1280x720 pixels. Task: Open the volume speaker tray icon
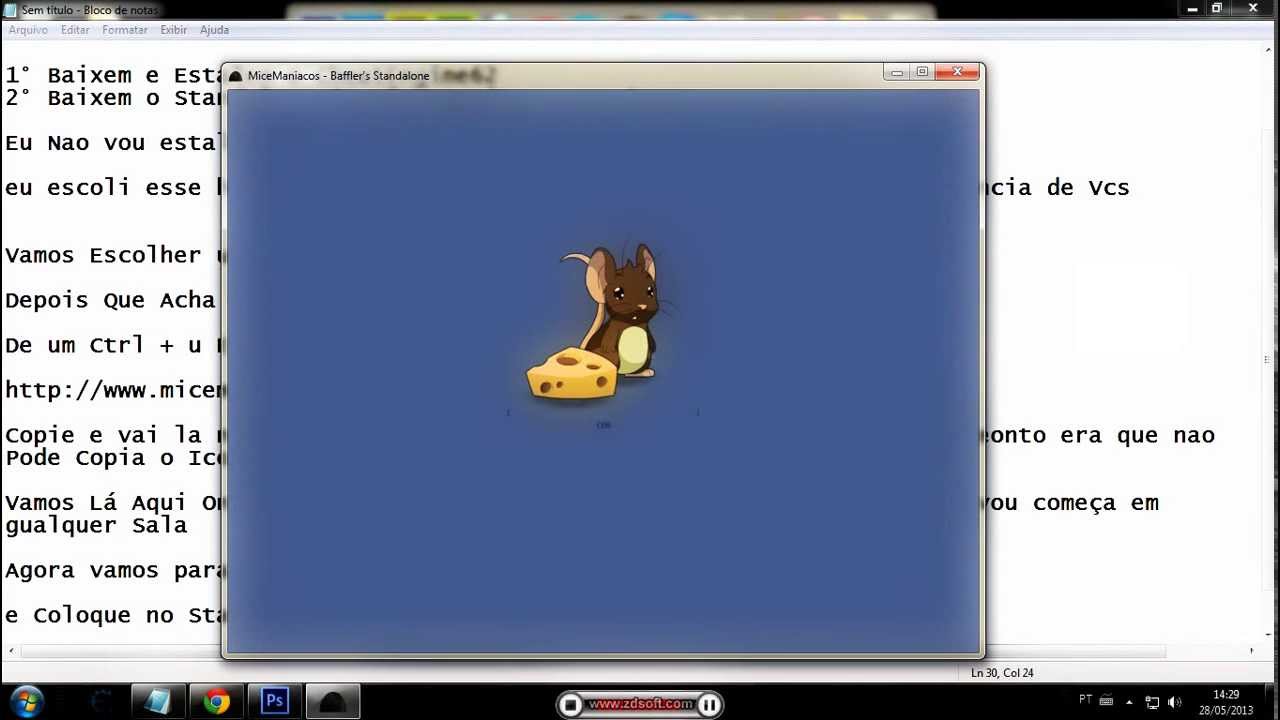coord(1175,702)
